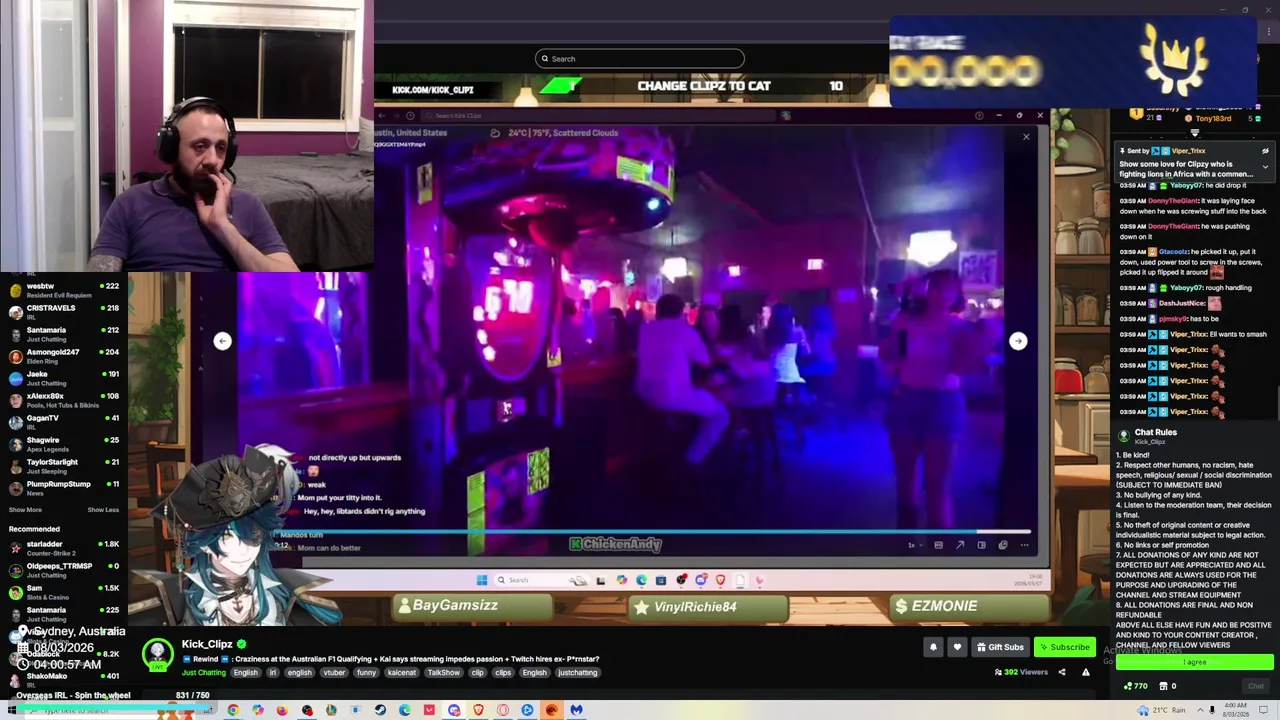
Task: Select the justchatting tag
Action: pyautogui.click(x=577, y=673)
